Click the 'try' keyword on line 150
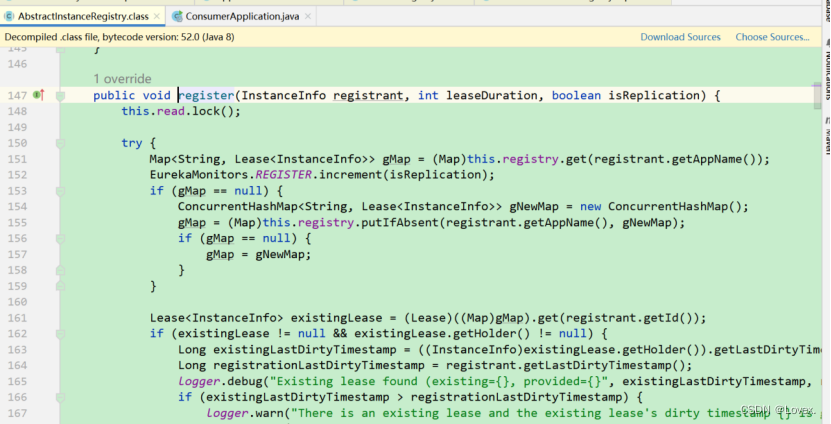Image resolution: width=831 pixels, height=424 pixels. click(x=131, y=143)
